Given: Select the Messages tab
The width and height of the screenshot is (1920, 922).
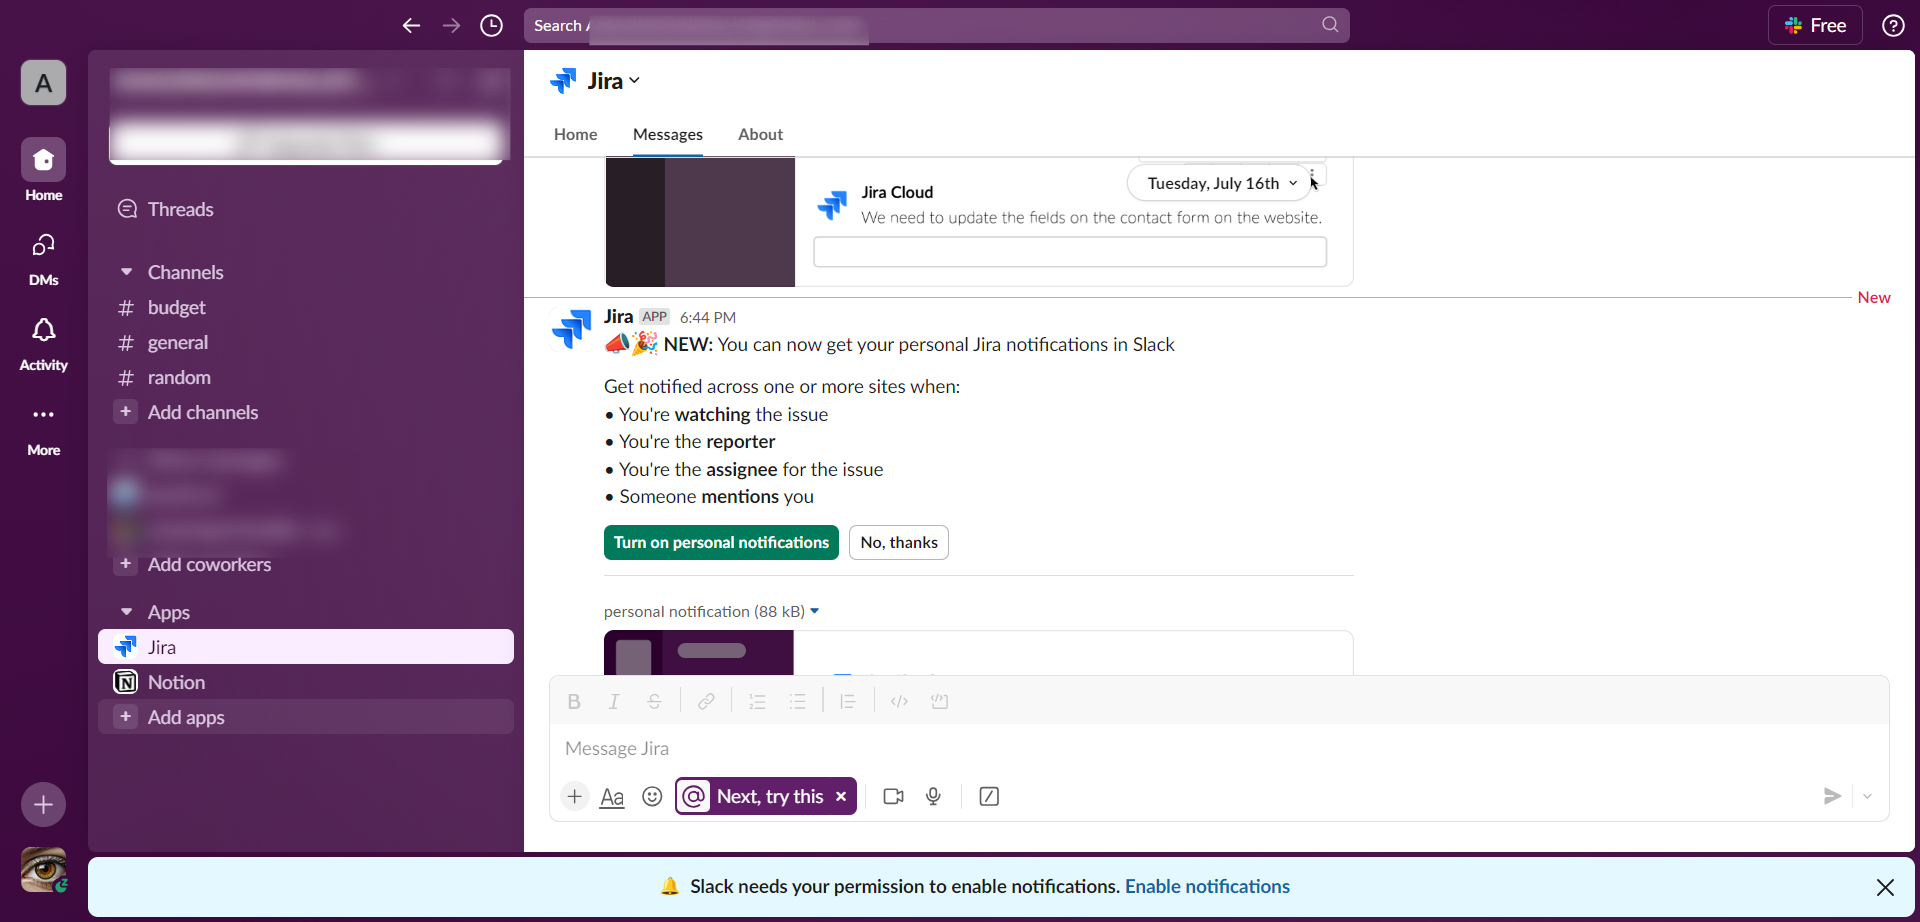Looking at the screenshot, I should click(x=668, y=134).
